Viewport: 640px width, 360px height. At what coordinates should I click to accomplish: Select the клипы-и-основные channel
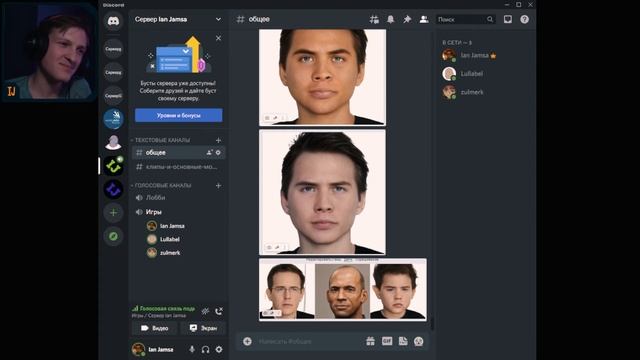pyautogui.click(x=178, y=167)
